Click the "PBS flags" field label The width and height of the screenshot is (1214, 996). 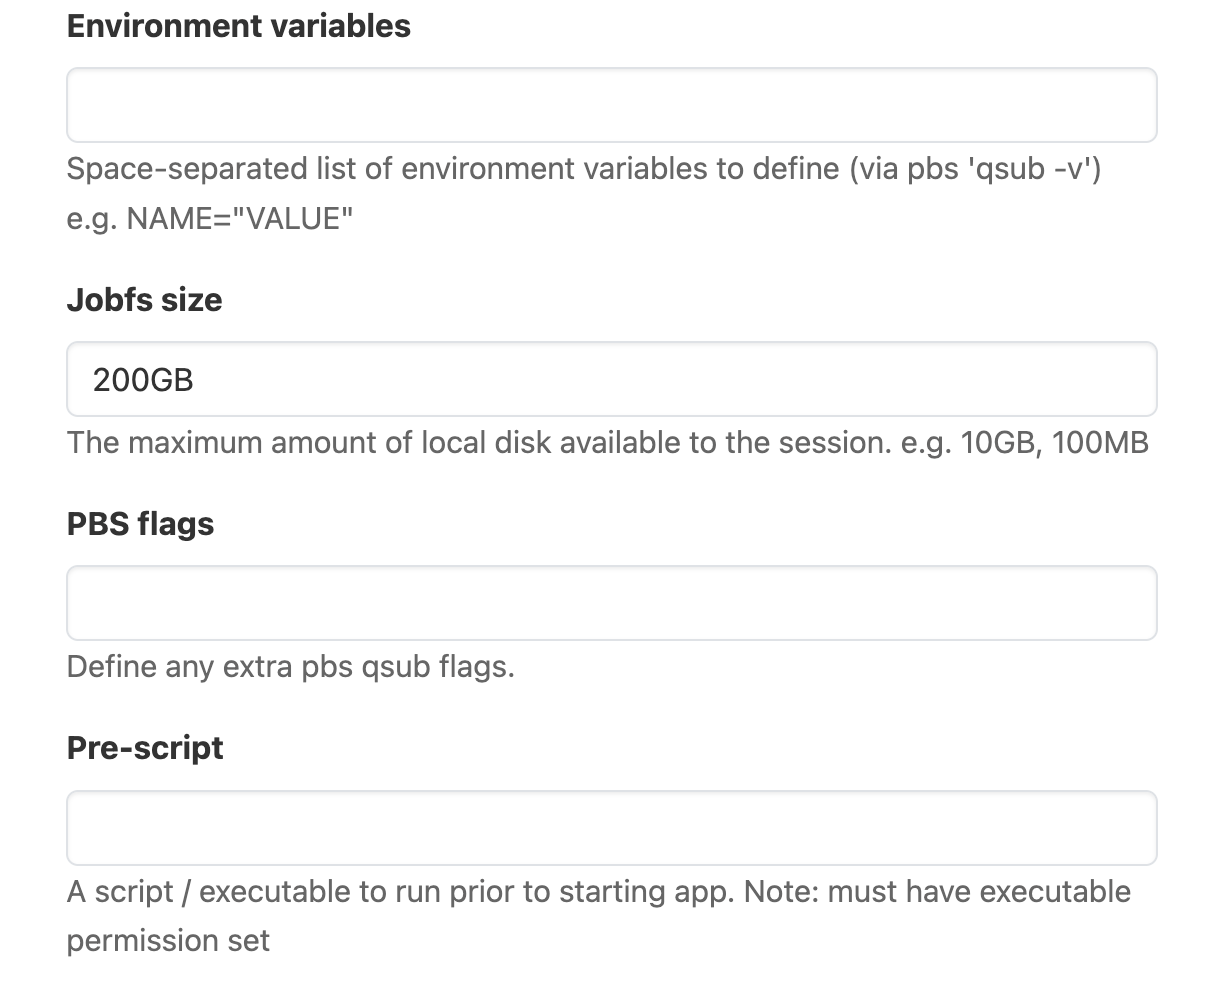pyautogui.click(x=140, y=524)
